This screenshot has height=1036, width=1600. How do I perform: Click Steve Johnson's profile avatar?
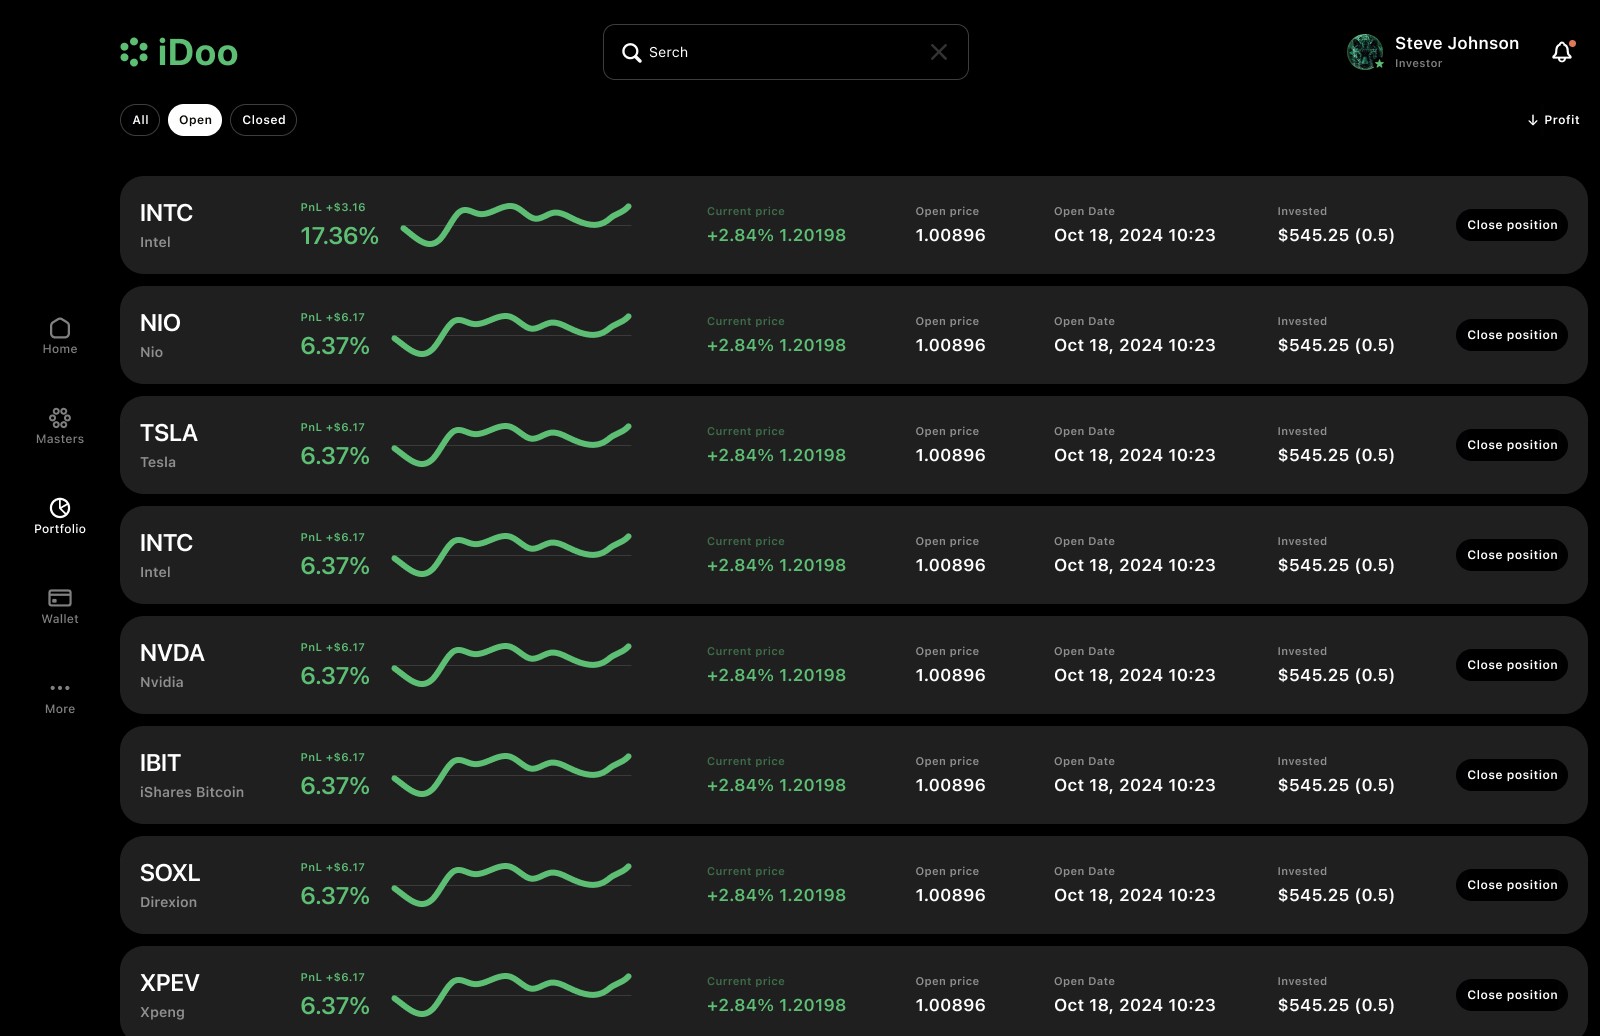[1365, 52]
